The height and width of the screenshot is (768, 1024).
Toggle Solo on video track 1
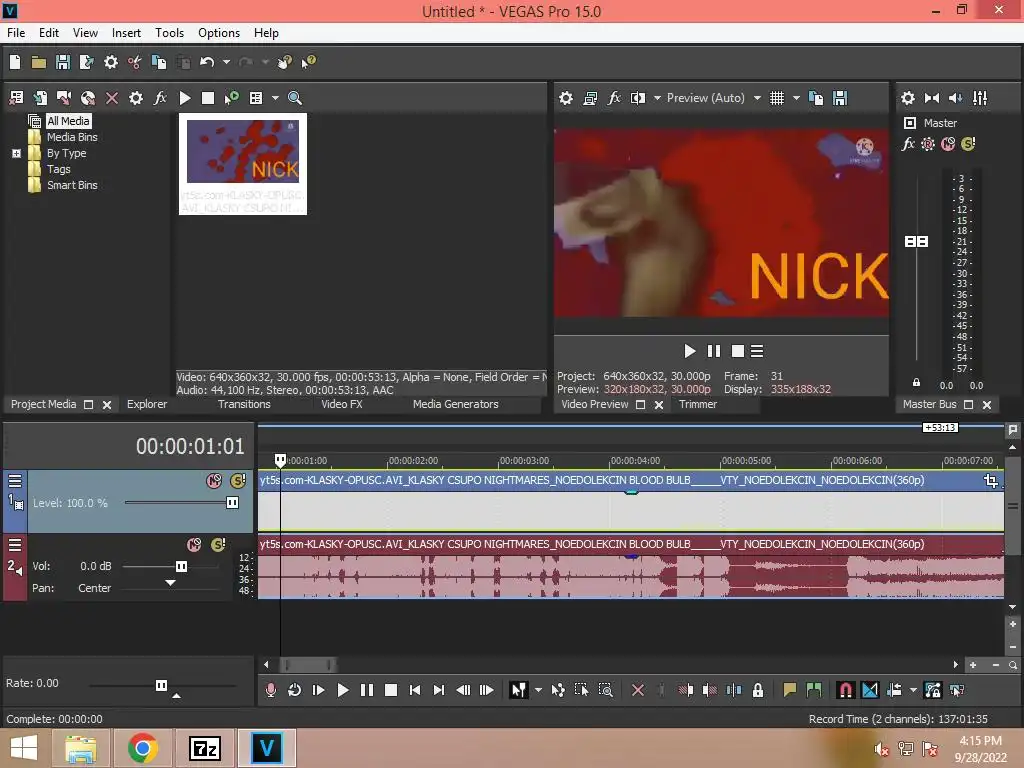coord(238,481)
